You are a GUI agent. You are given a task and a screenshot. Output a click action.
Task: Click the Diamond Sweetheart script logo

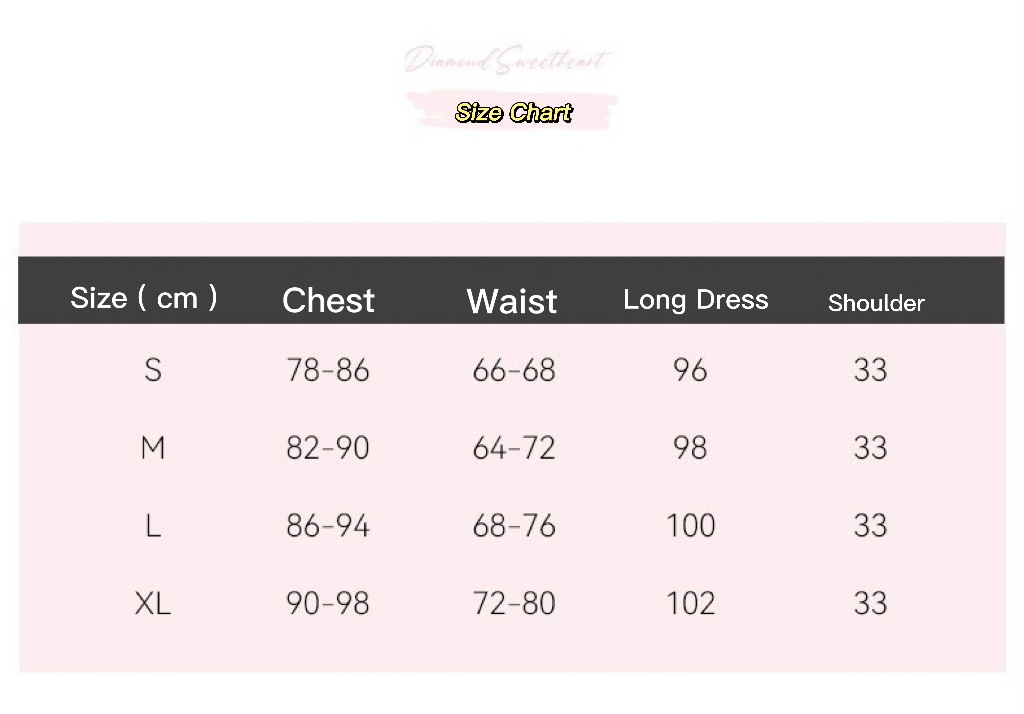coord(506,62)
